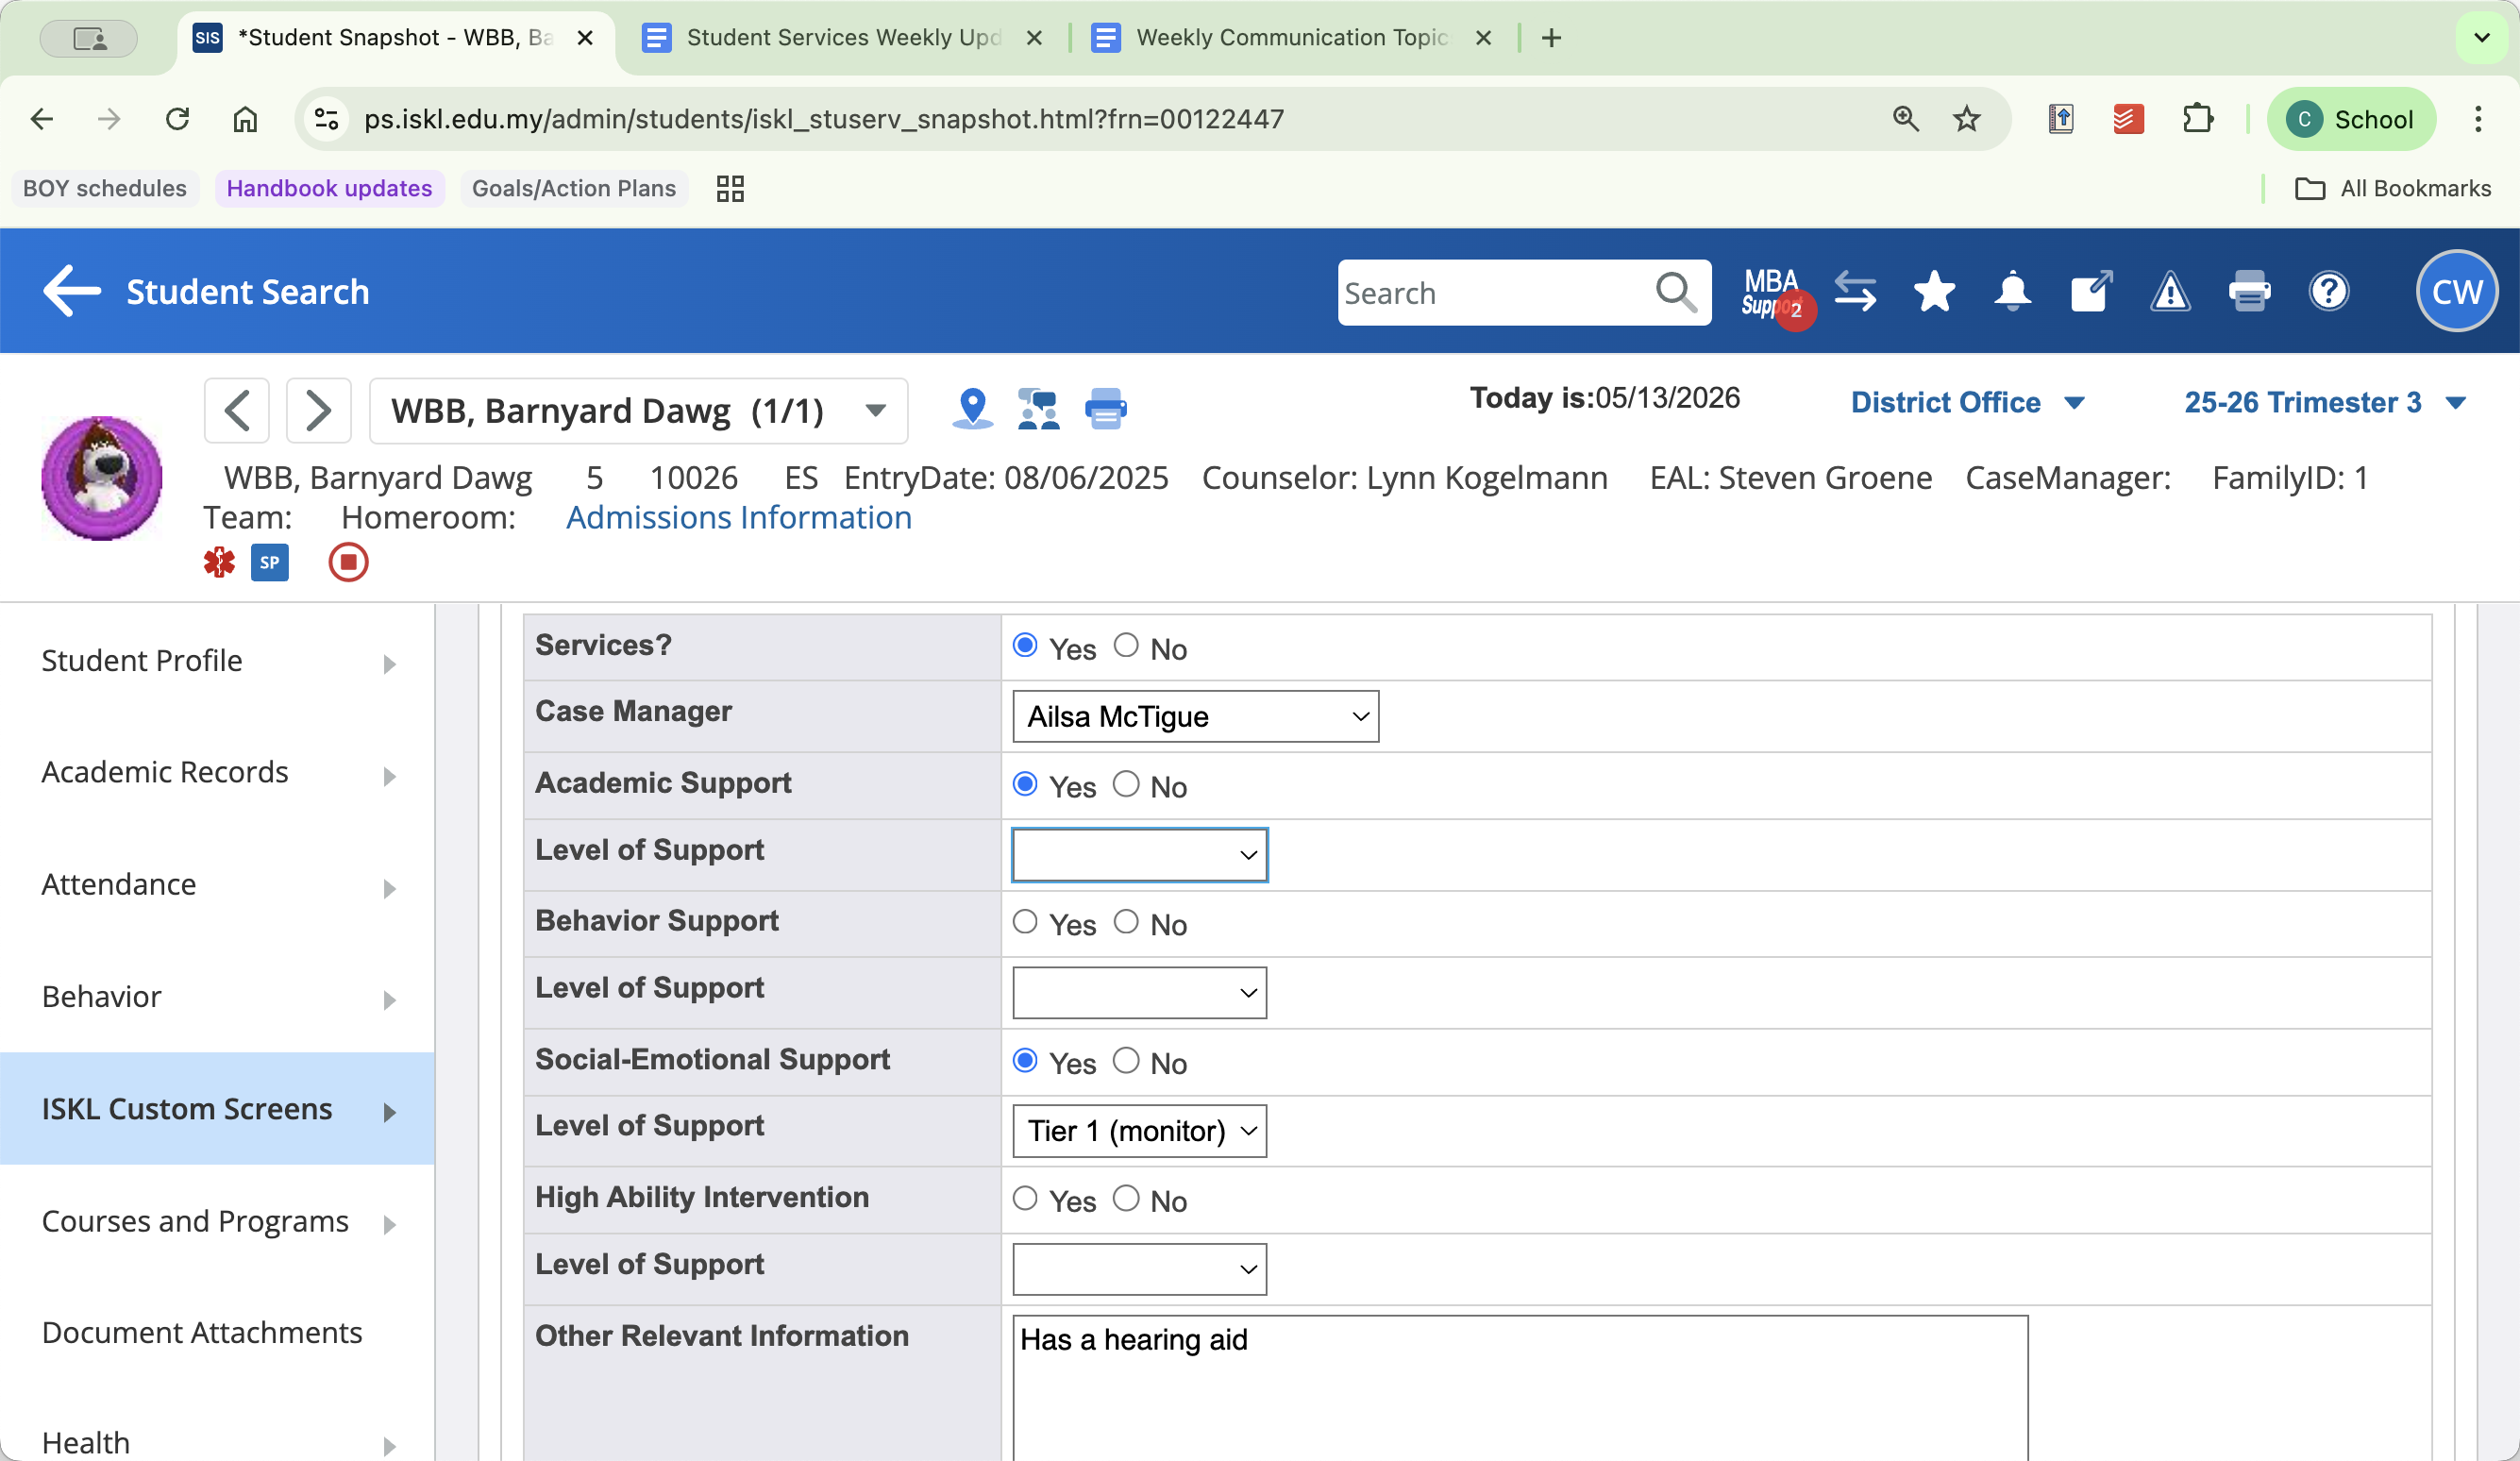Click the Other Relevant Information text area
This screenshot has height=1461, width=2520.
tap(1520, 1388)
